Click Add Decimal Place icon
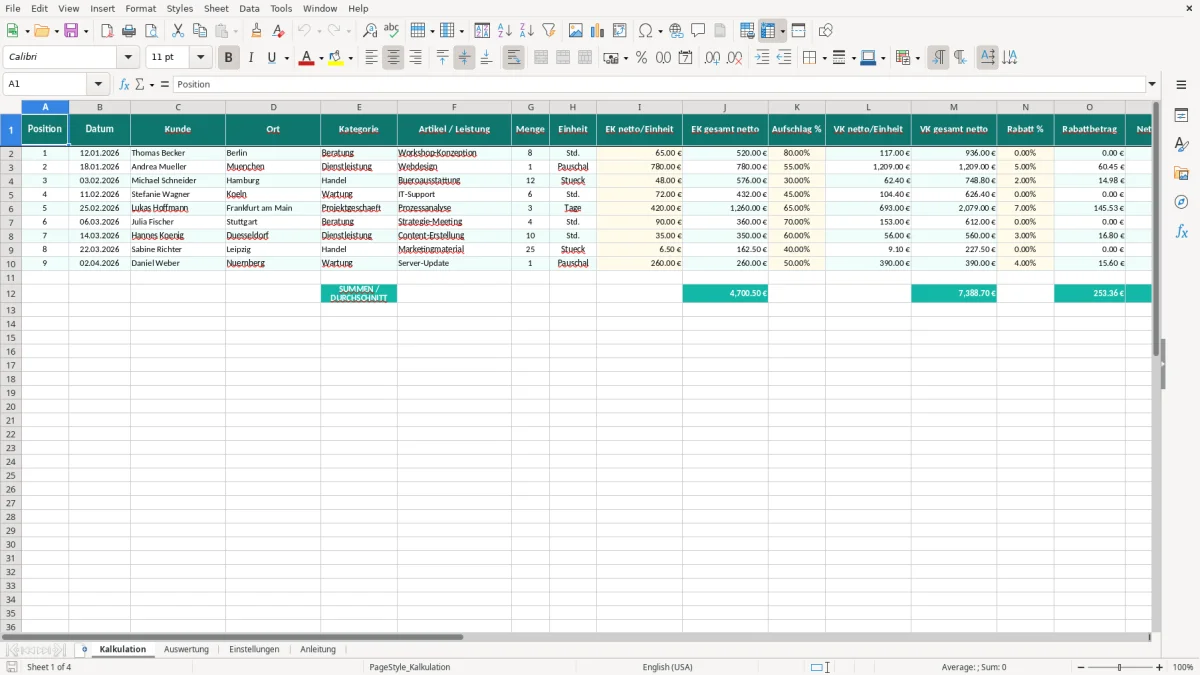 click(x=712, y=58)
